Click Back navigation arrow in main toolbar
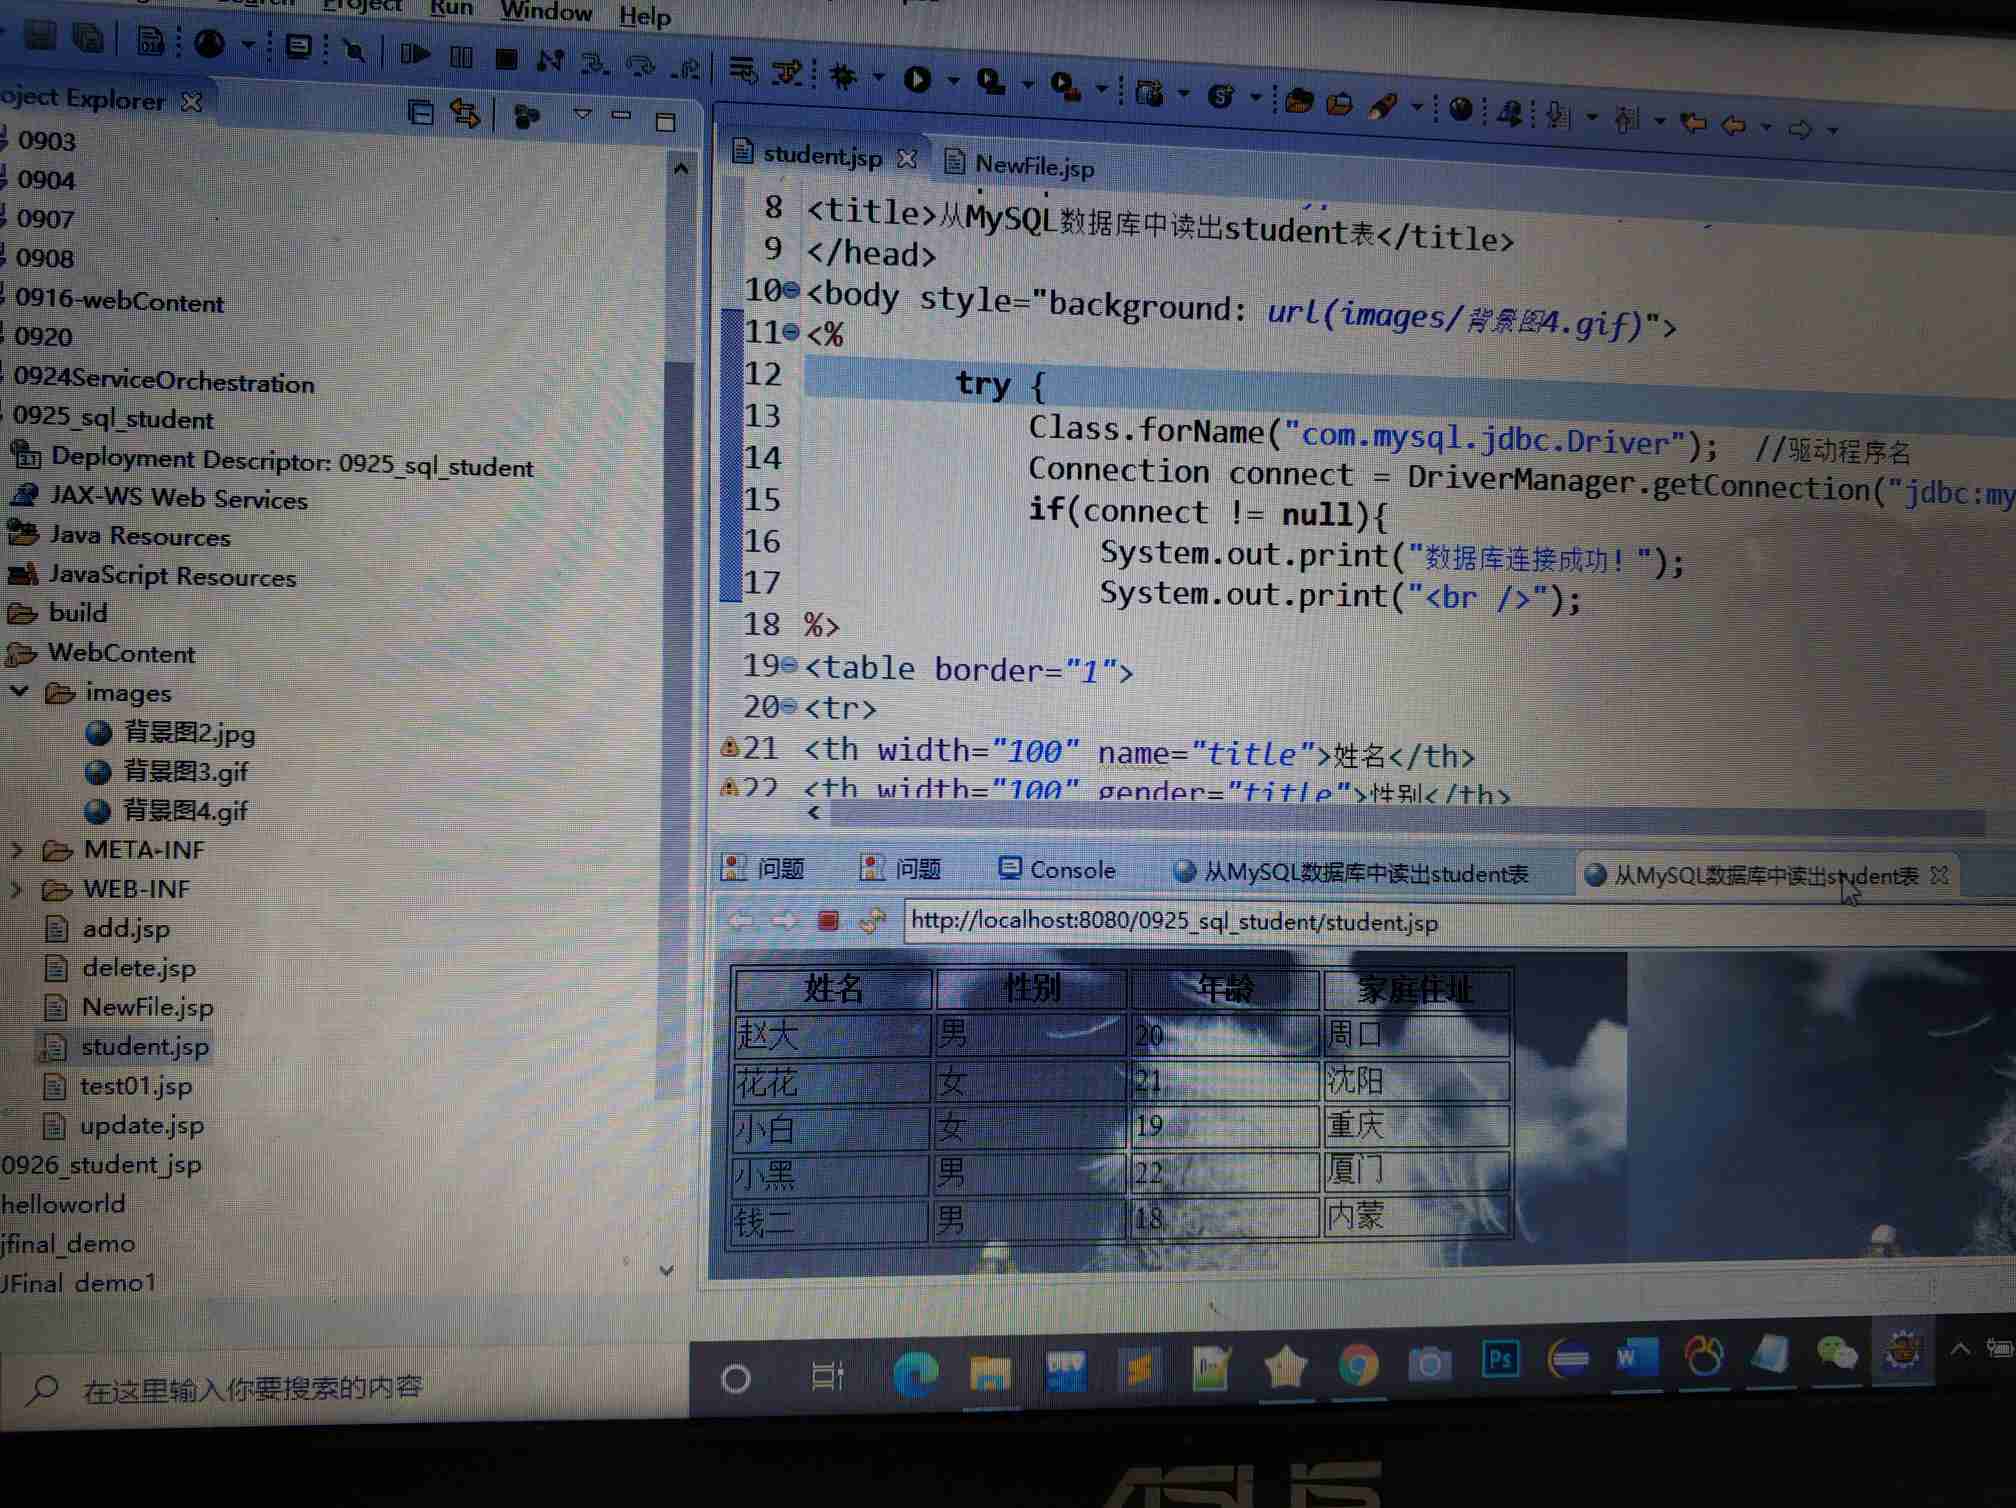 click(x=1734, y=125)
